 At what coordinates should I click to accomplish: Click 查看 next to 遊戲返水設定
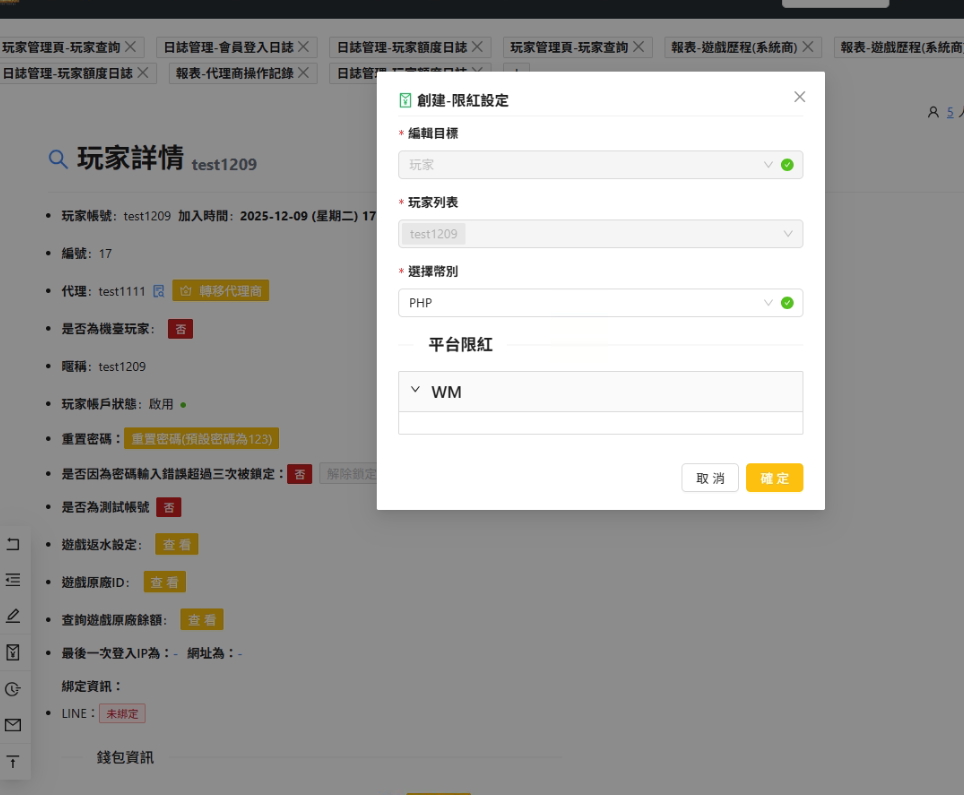(177, 545)
